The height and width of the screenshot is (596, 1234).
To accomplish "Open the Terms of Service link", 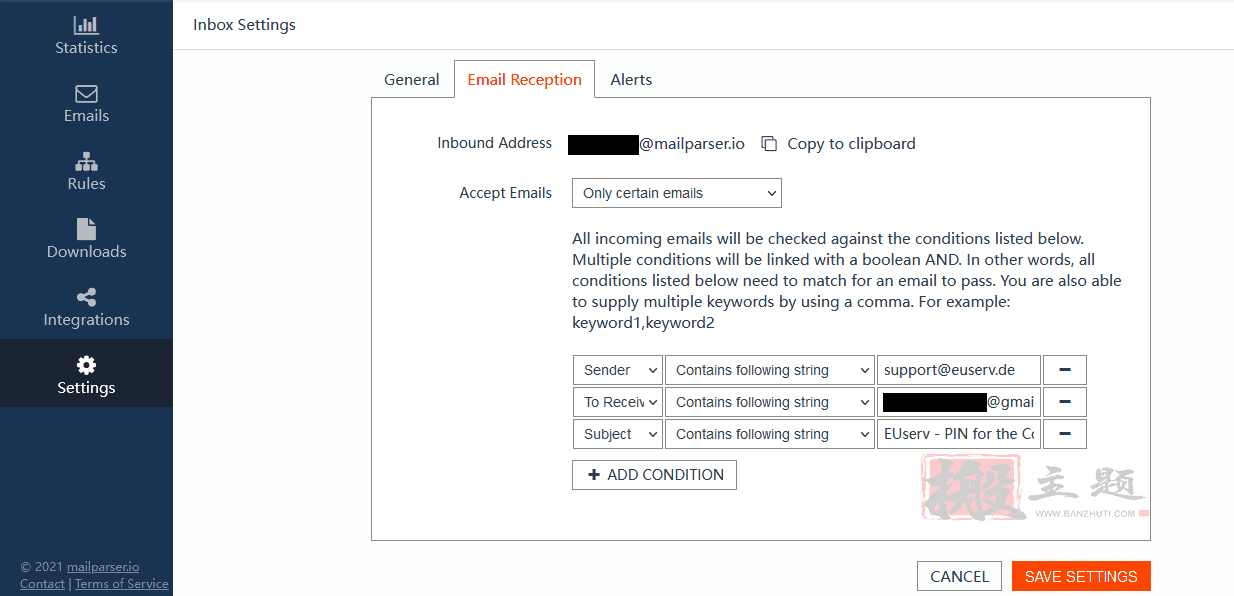I will 122,584.
